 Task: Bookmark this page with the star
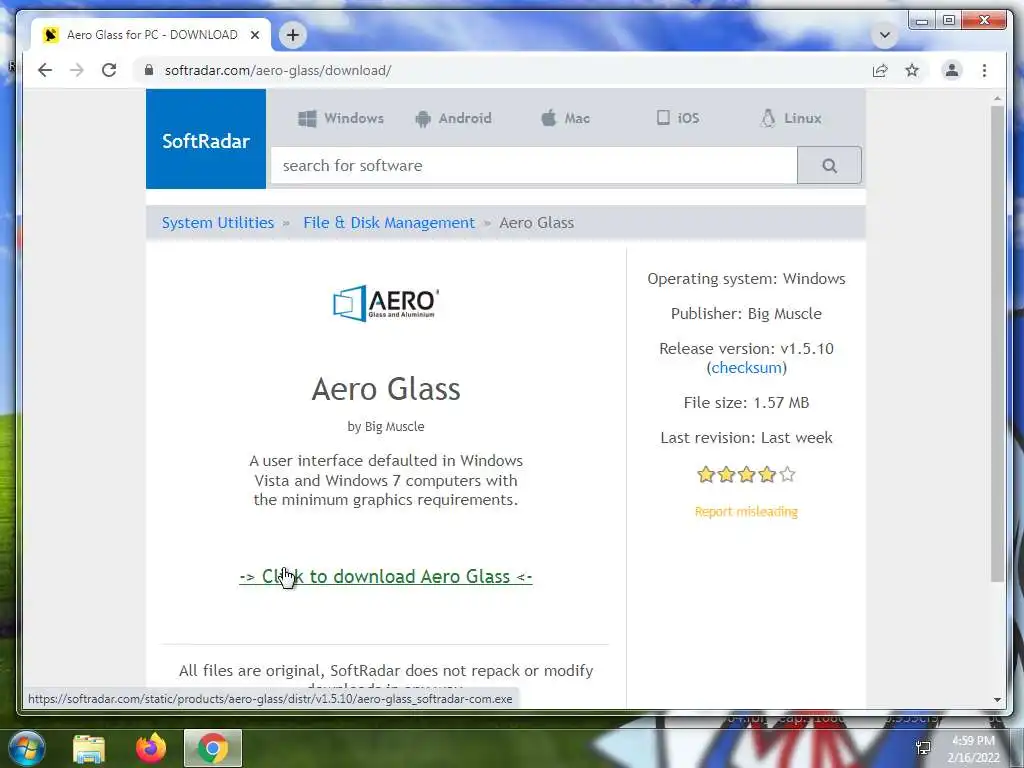912,70
